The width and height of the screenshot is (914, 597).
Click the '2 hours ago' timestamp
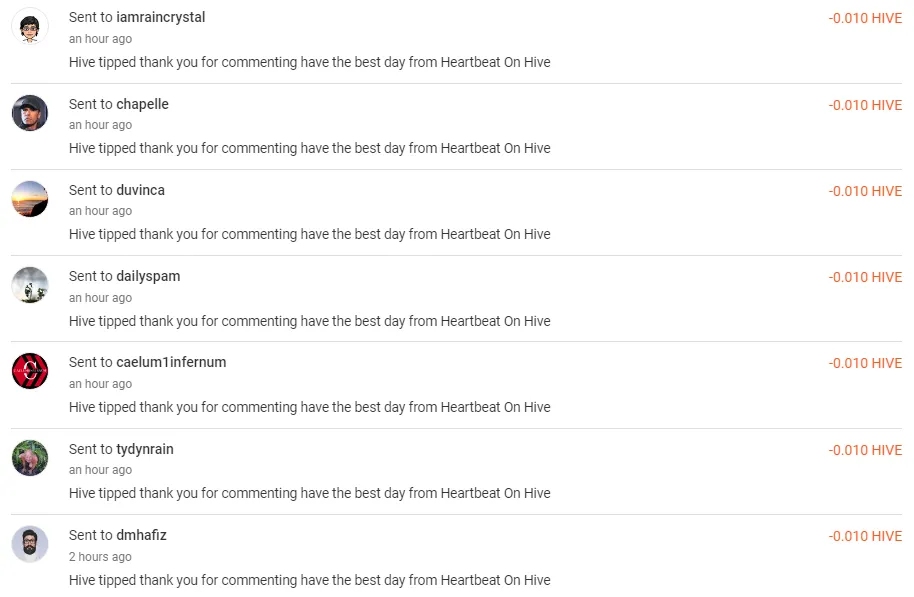point(100,557)
